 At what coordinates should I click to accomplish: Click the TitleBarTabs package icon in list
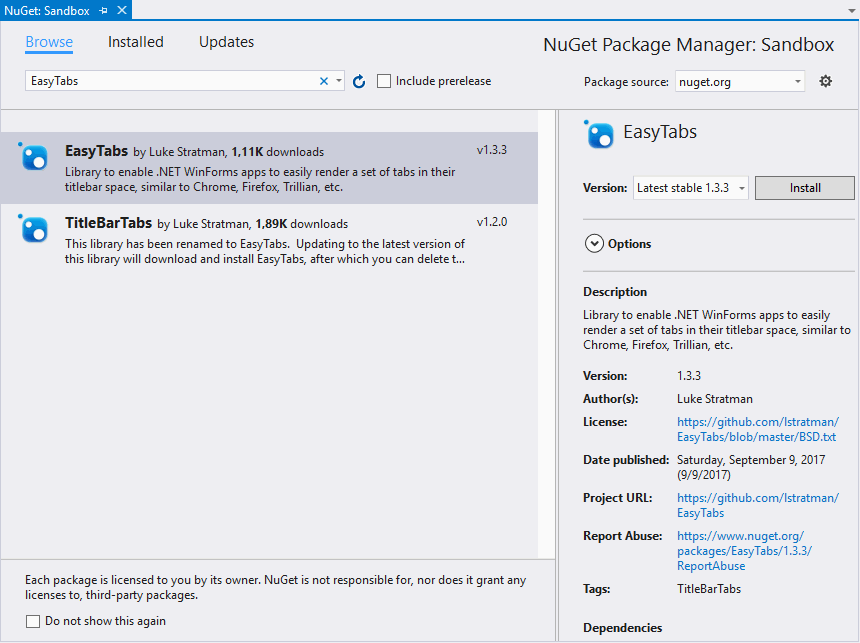[33, 229]
